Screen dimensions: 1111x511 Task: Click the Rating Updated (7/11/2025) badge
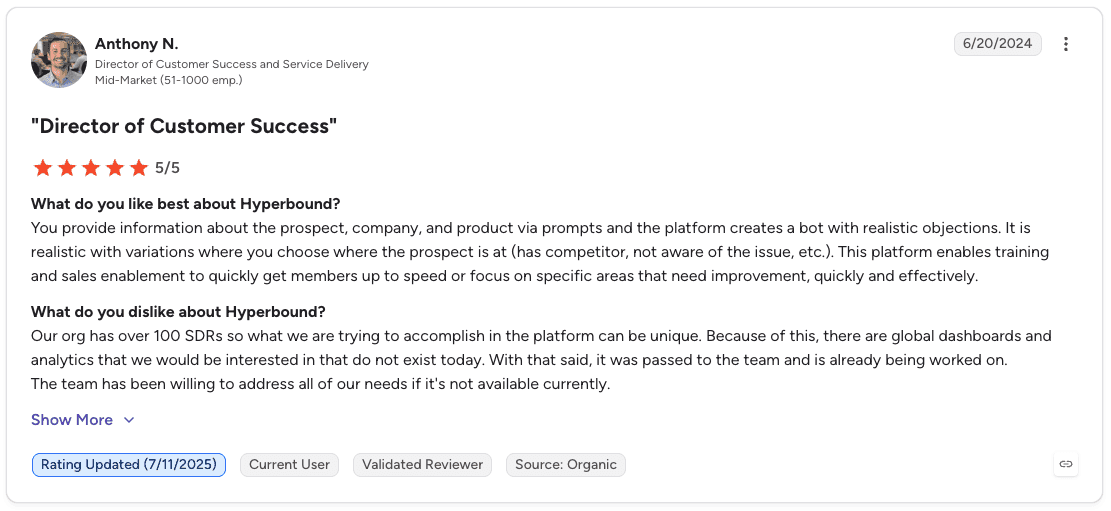pyautogui.click(x=129, y=465)
